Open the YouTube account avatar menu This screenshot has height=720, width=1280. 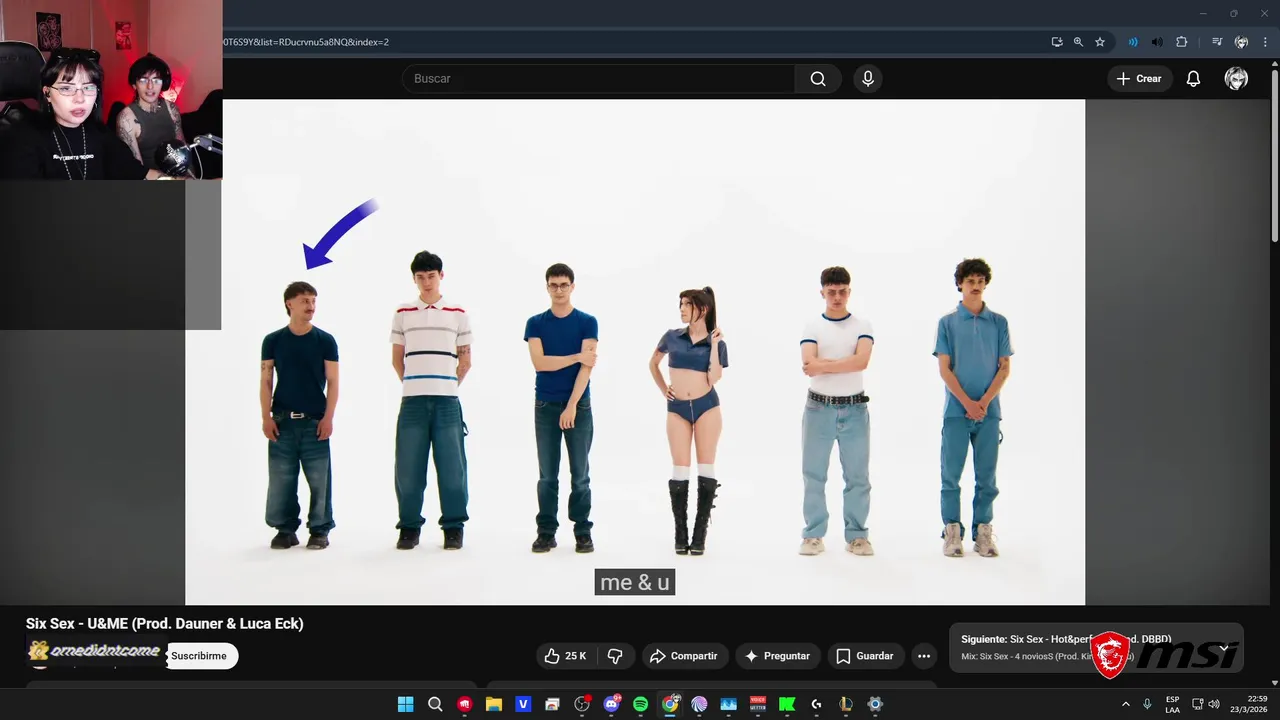point(1236,79)
